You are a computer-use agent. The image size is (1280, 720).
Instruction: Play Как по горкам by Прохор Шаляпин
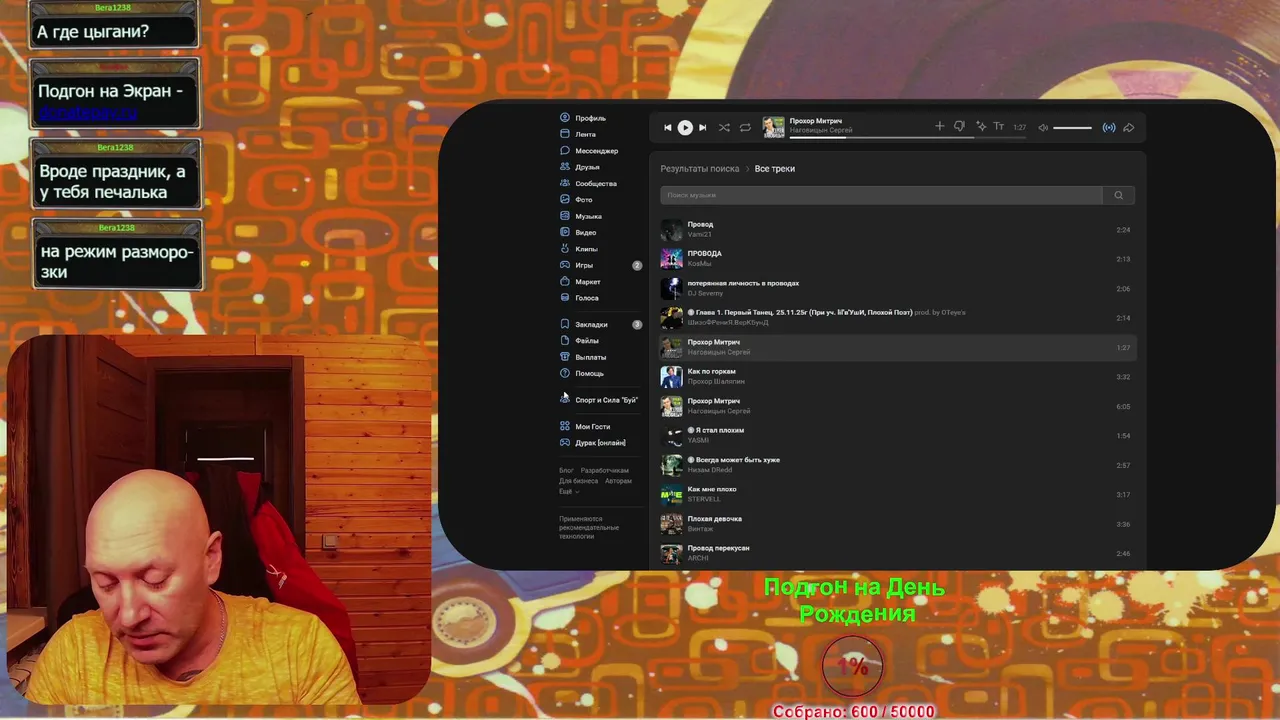click(x=897, y=377)
